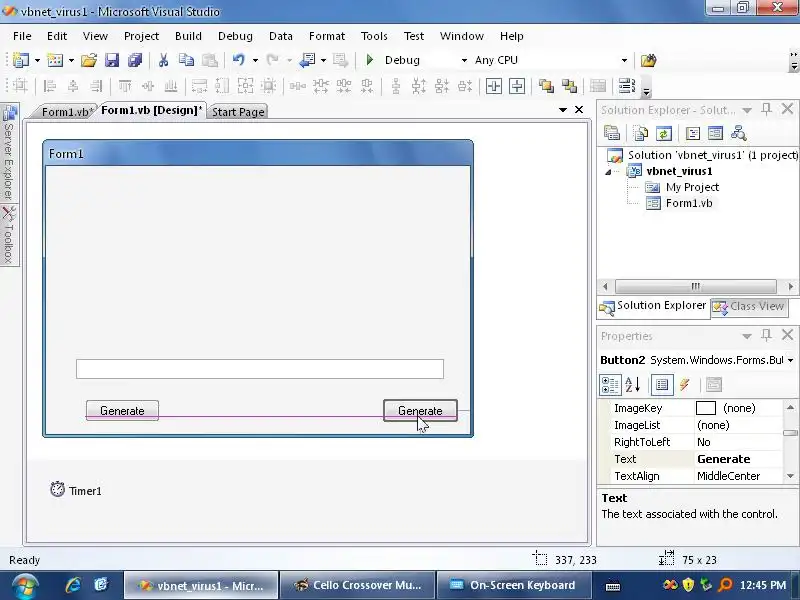The height and width of the screenshot is (600, 800).
Task: Open the Any CPU platform dropdown
Action: coord(624,60)
